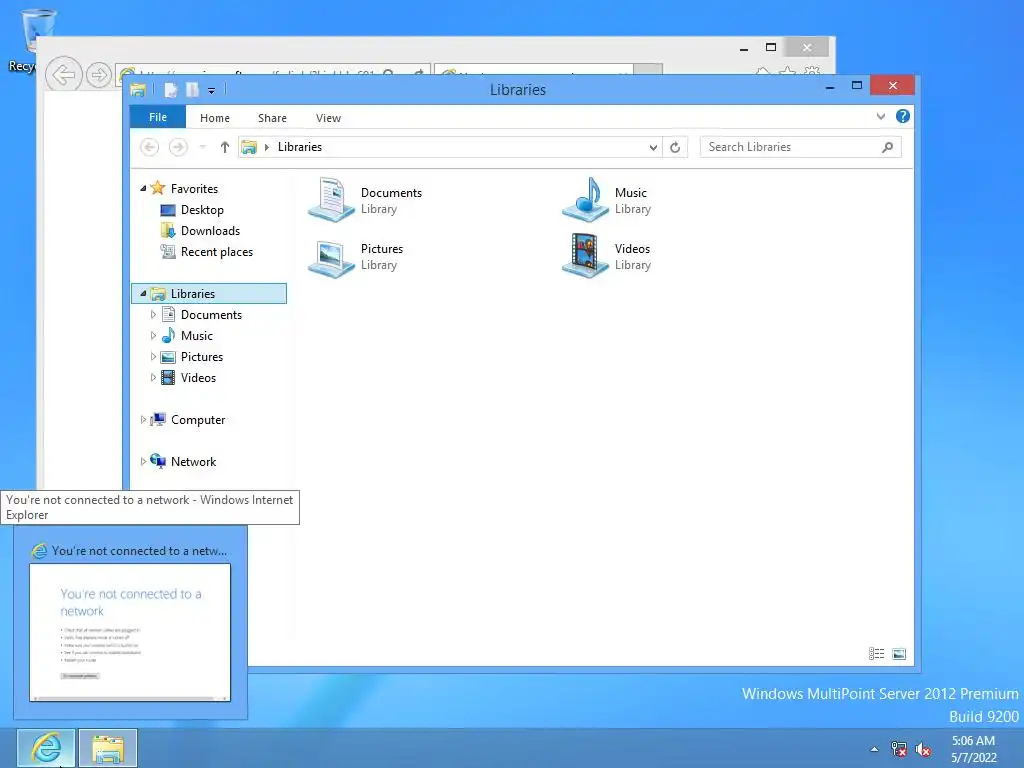Open the Home ribbon tab
The height and width of the screenshot is (768, 1024).
coord(215,118)
